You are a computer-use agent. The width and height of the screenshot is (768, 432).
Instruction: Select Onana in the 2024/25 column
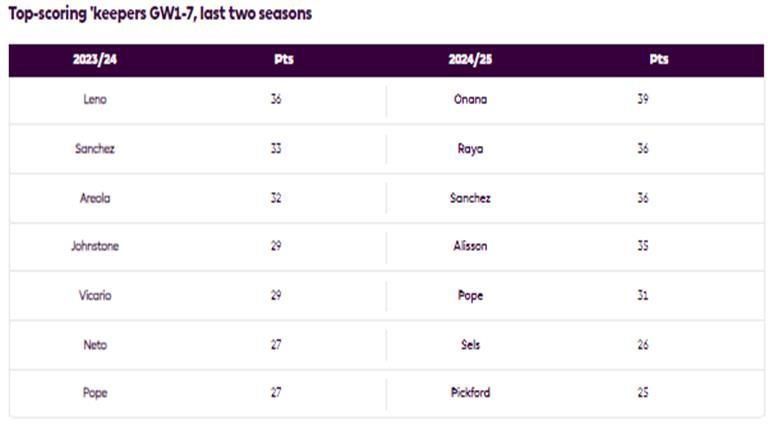tap(470, 100)
